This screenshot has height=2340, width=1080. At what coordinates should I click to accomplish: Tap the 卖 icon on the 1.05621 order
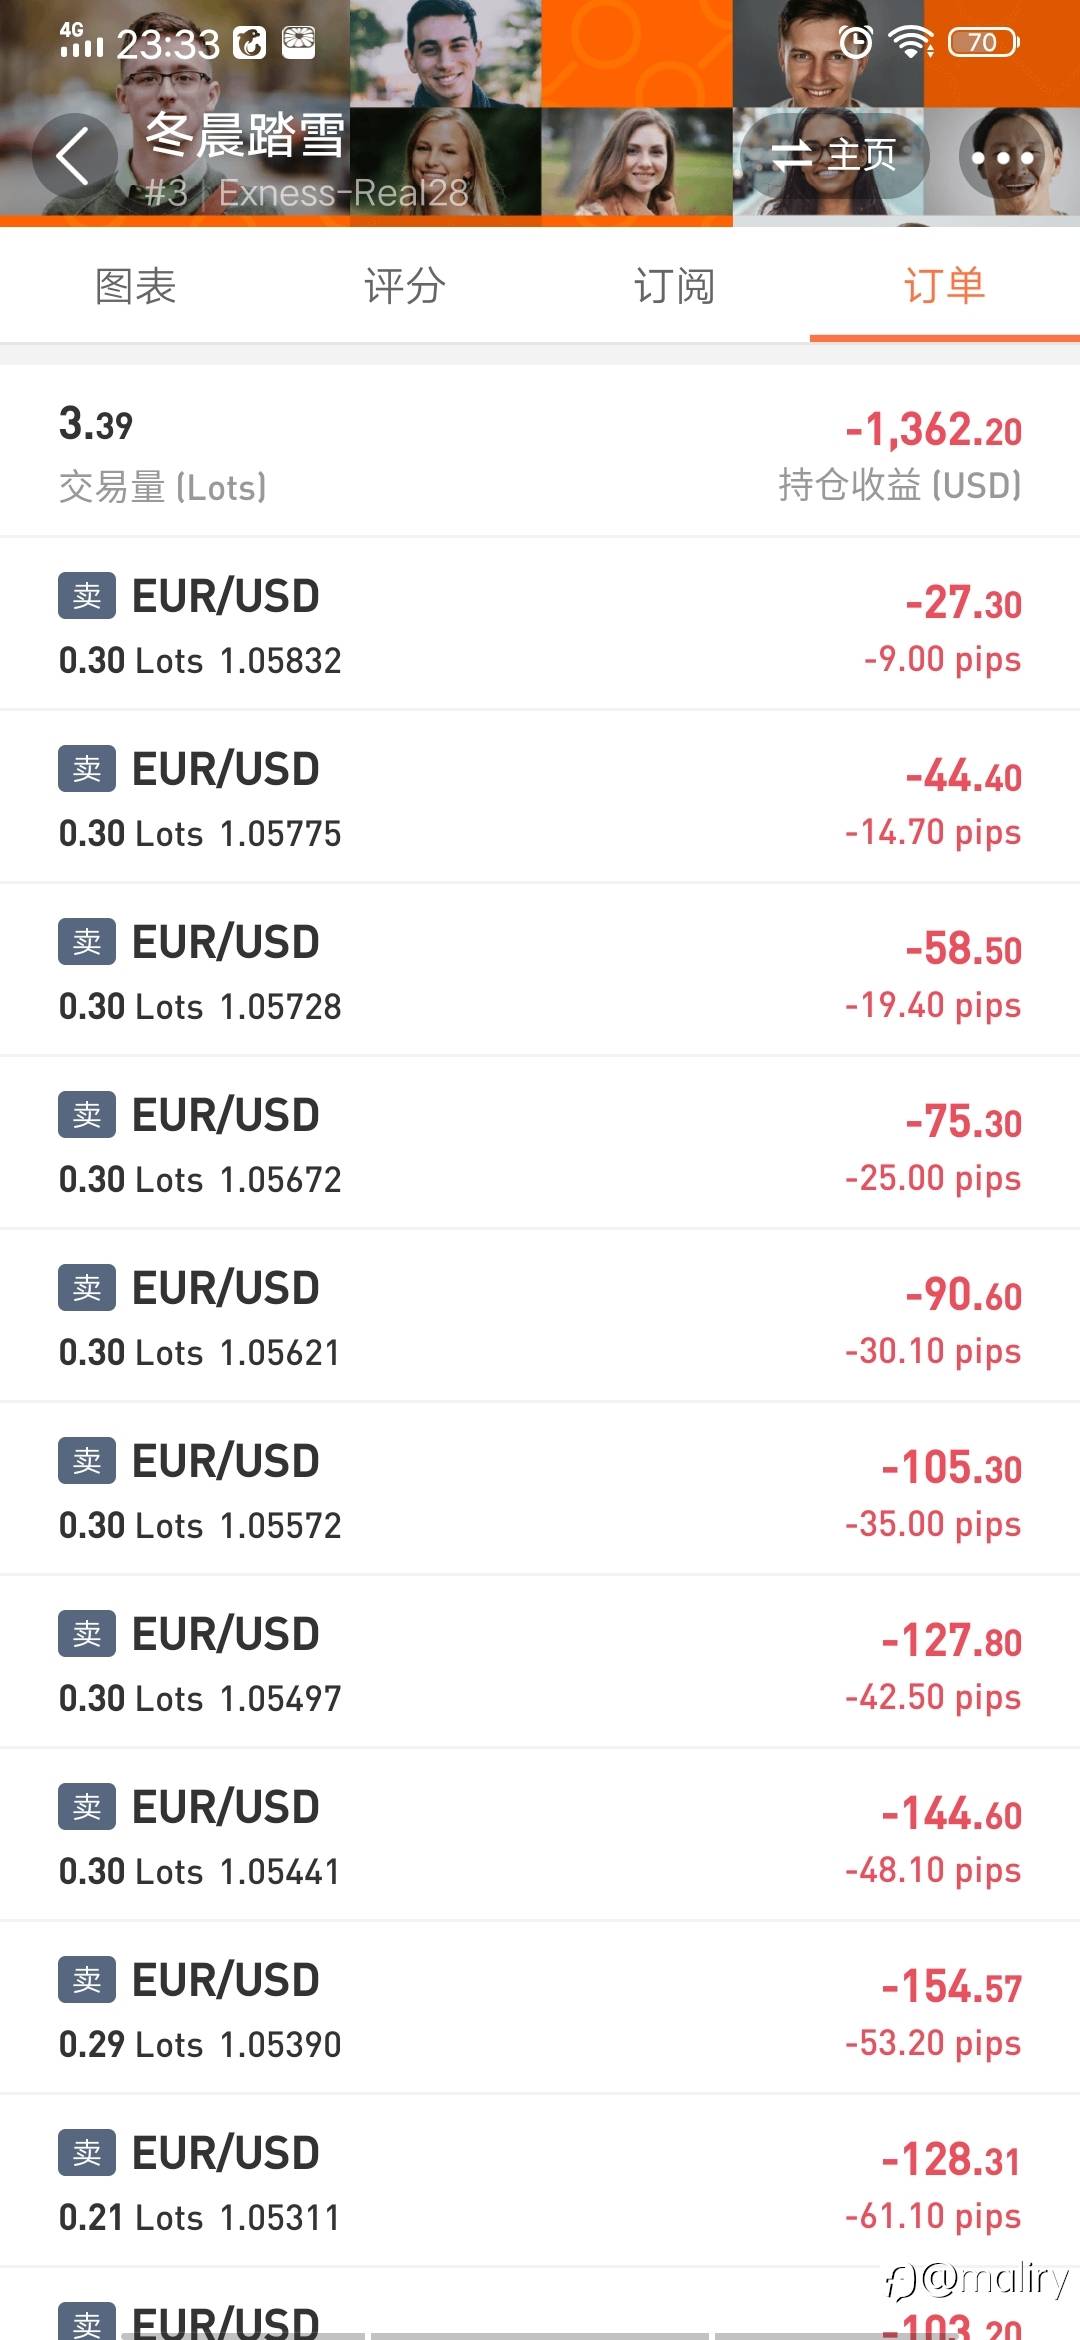pyautogui.click(x=87, y=1288)
